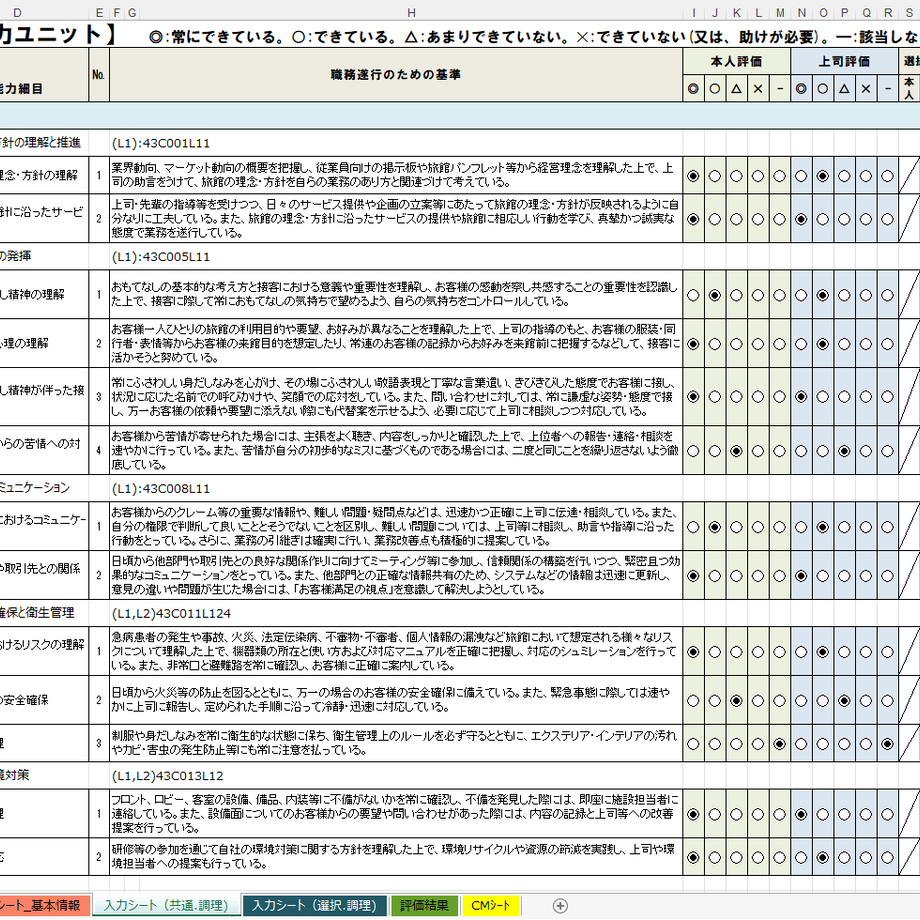Switch to the 基本情報 sheet tab
This screenshot has height=920, width=920.
pyautogui.click(x=45, y=905)
